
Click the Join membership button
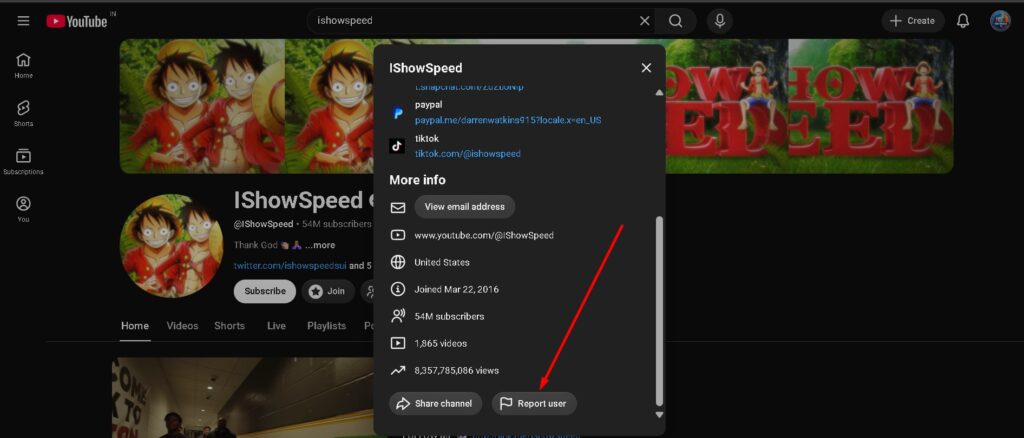click(328, 291)
